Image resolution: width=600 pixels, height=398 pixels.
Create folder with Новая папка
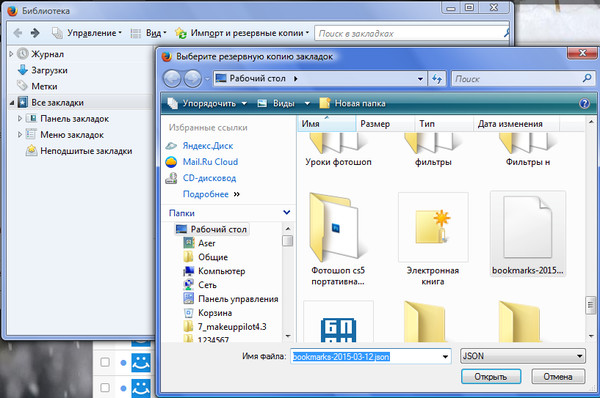click(x=352, y=103)
